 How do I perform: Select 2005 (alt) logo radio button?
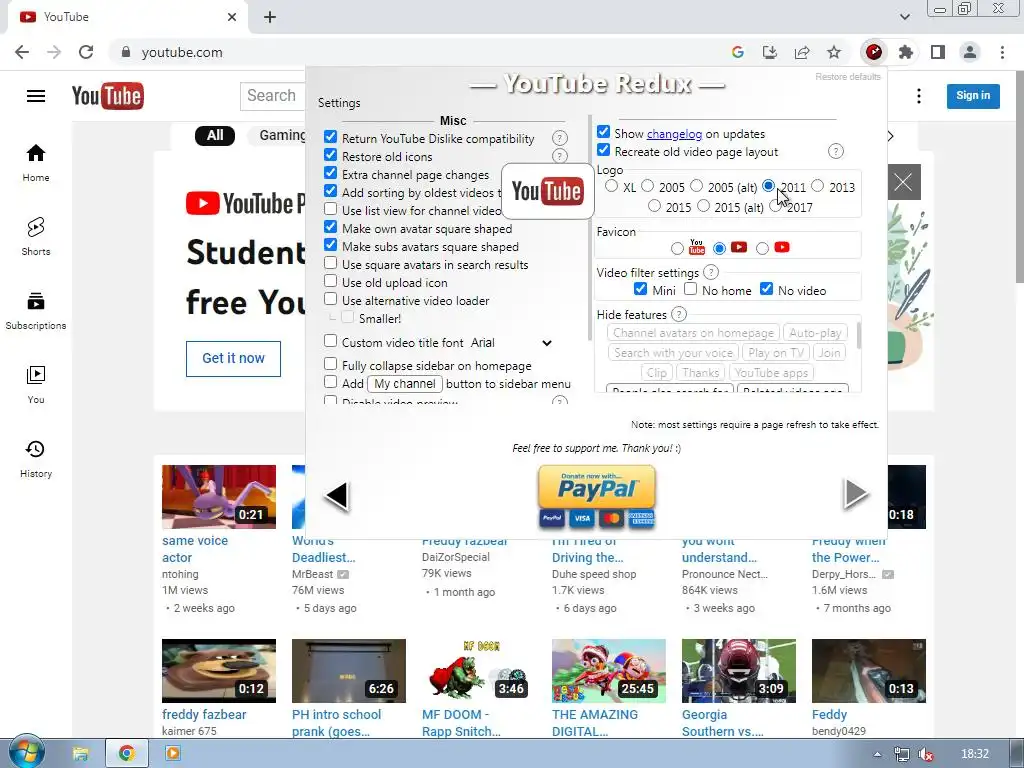(697, 186)
